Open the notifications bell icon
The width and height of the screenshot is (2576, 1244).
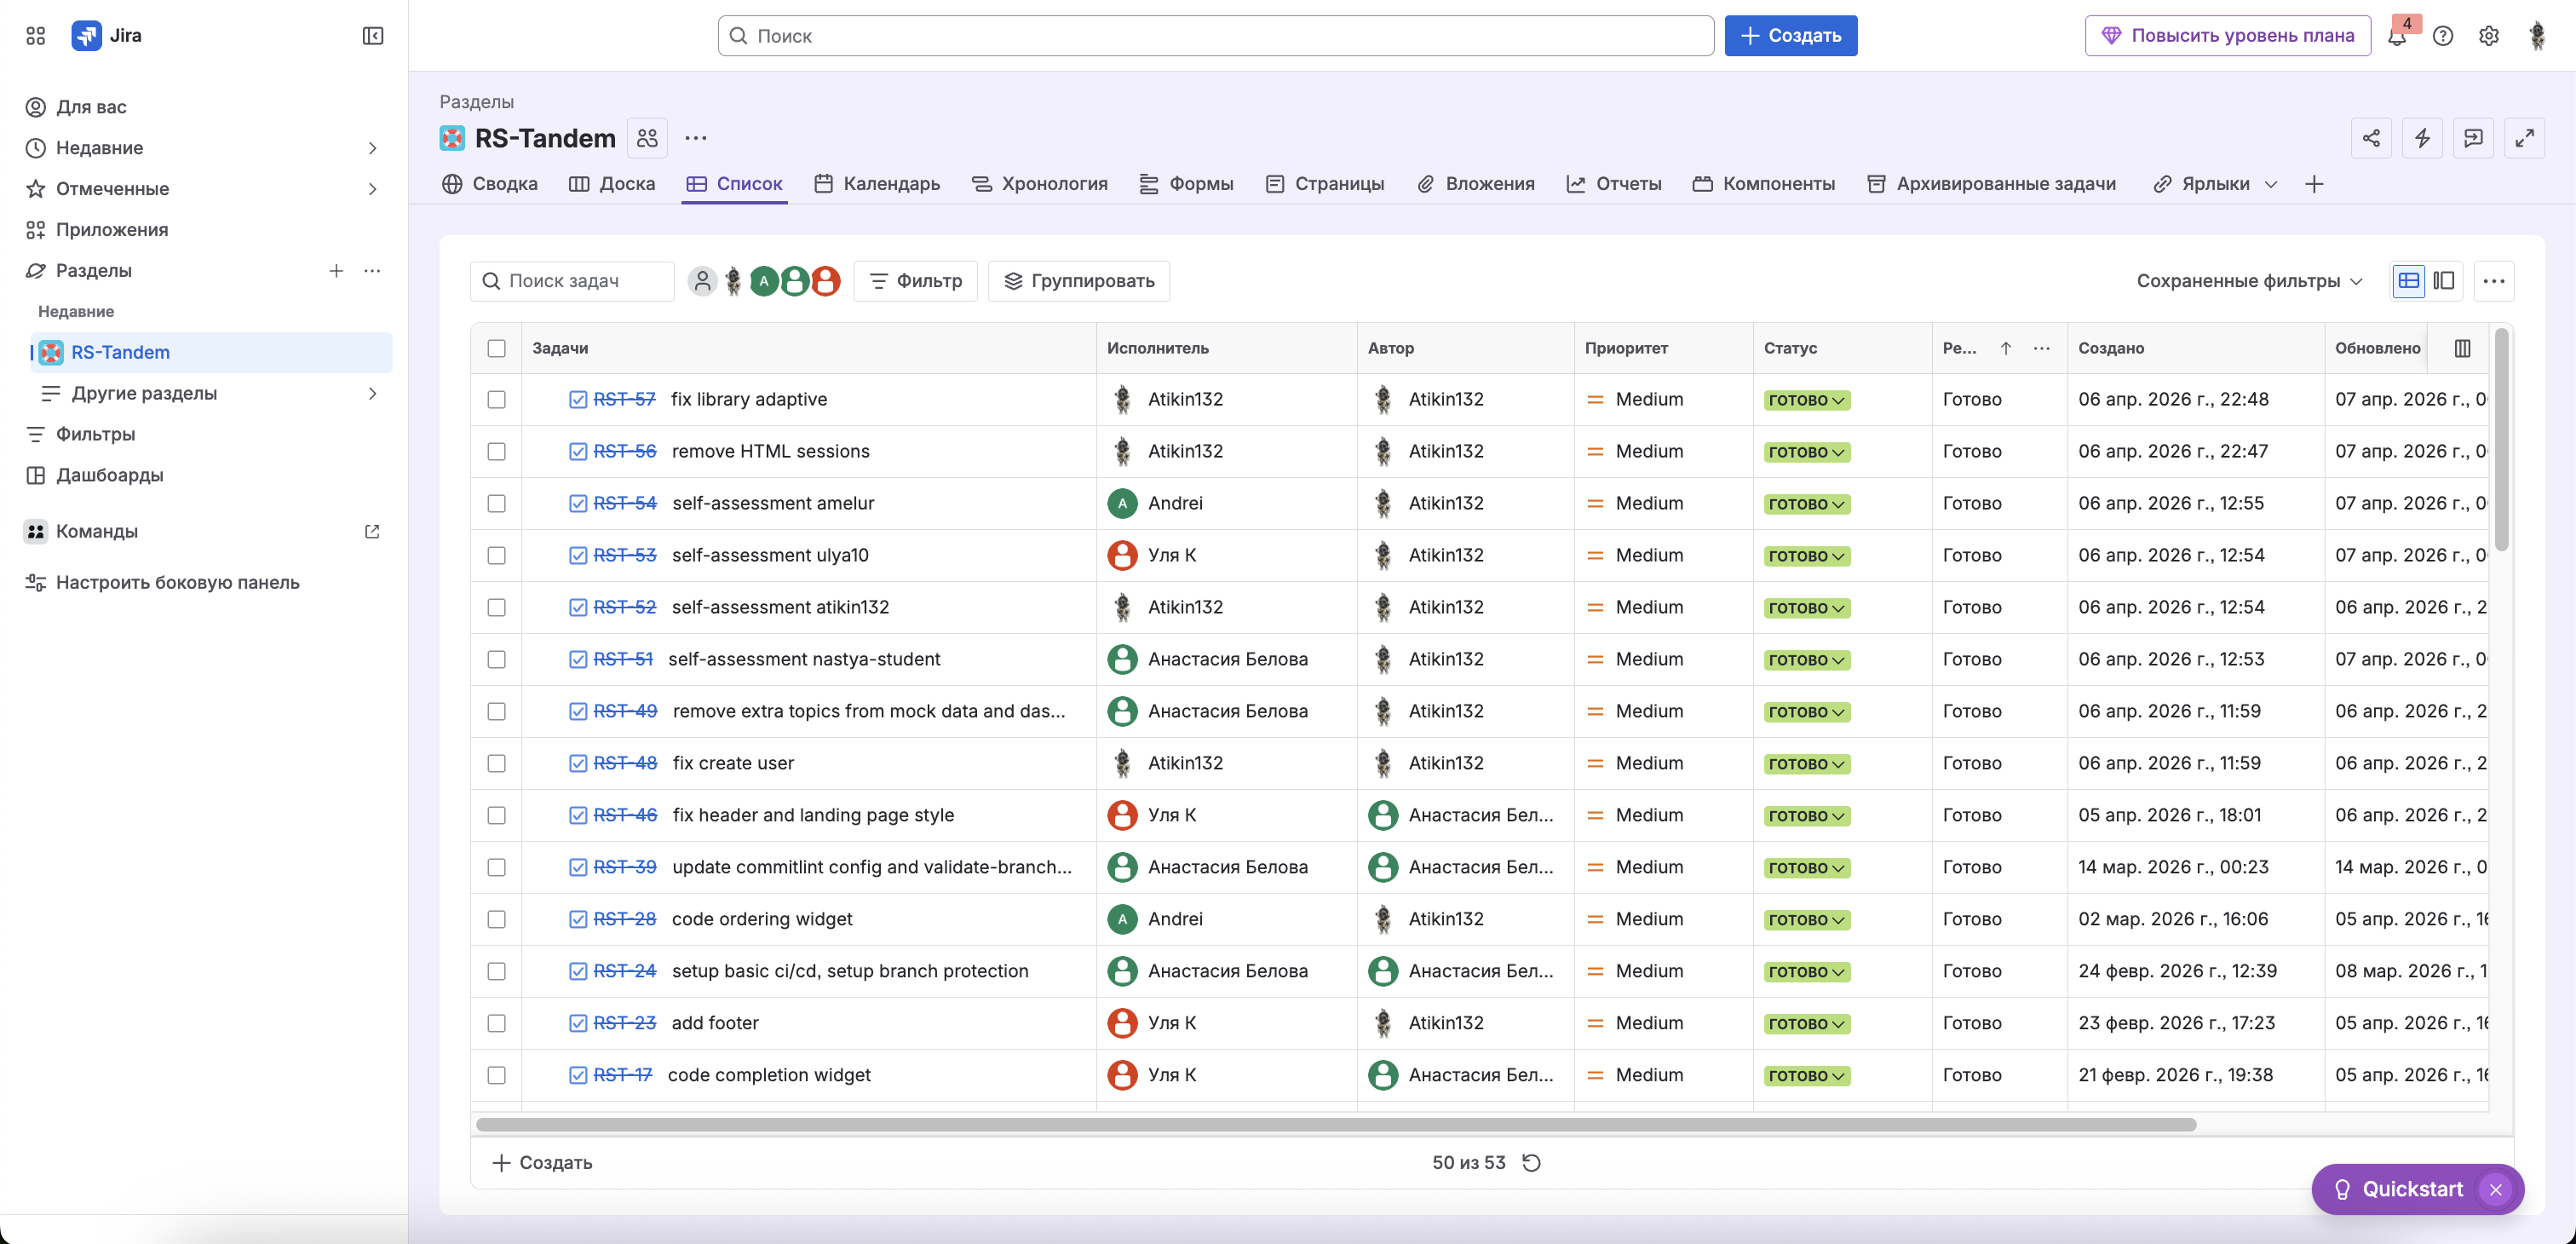click(x=2397, y=36)
